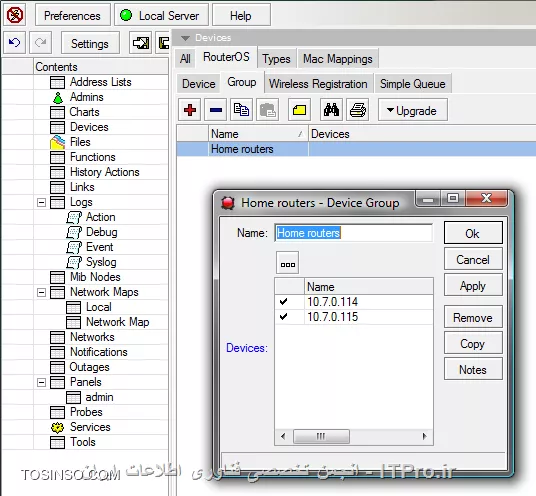This screenshot has height=496, width=536.
Task: Collapse the Logs tree node
Action: pyautogui.click(x=41, y=203)
